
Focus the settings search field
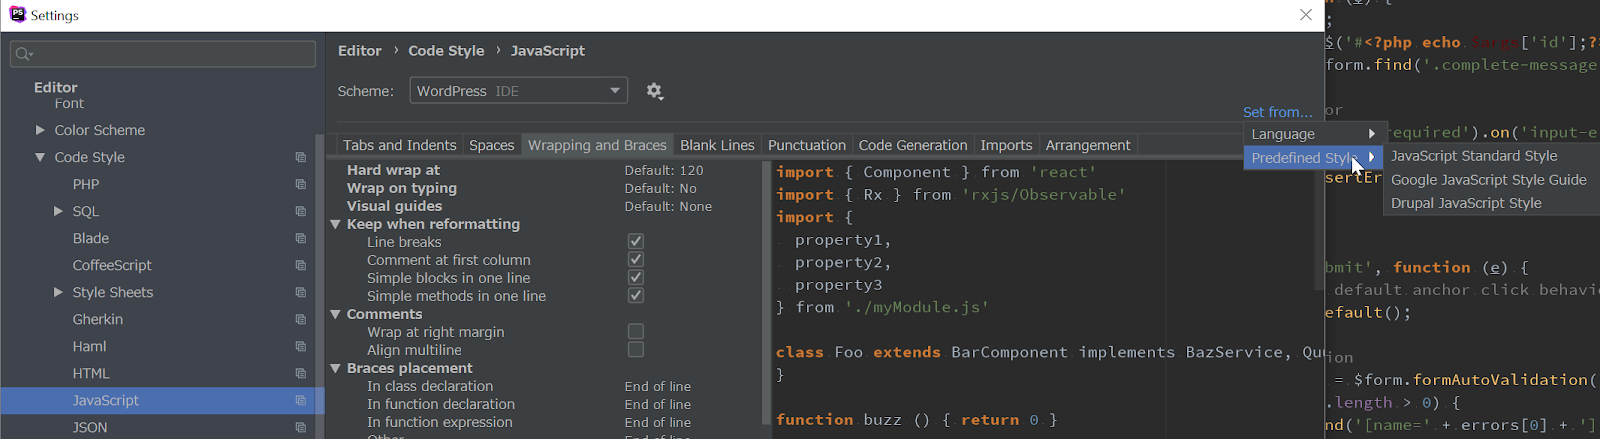click(163, 54)
